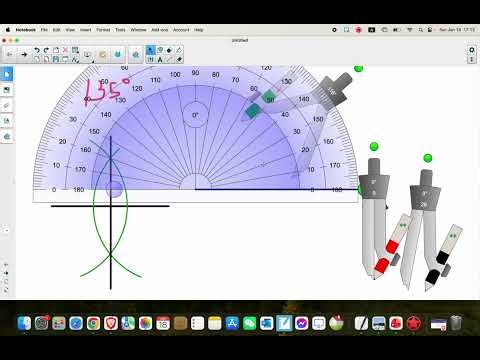This screenshot has height=360, width=480.
Task: Click the Apple menu icon
Action: pyautogui.click(x=8, y=30)
